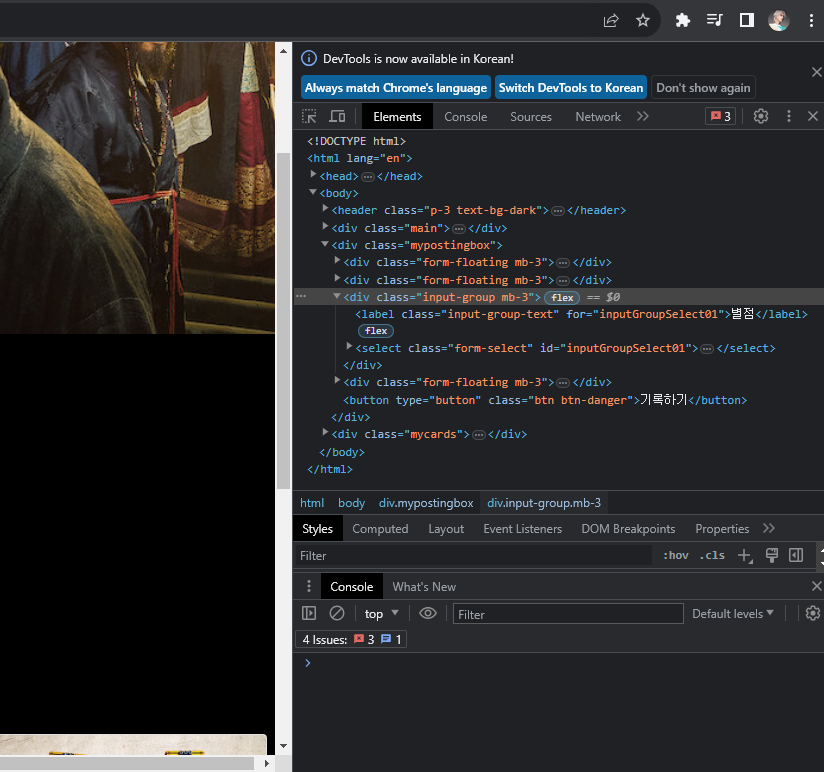Viewport: 824px width, 772px height.
Task: Click Switch DevTools to Korean
Action: (571, 88)
